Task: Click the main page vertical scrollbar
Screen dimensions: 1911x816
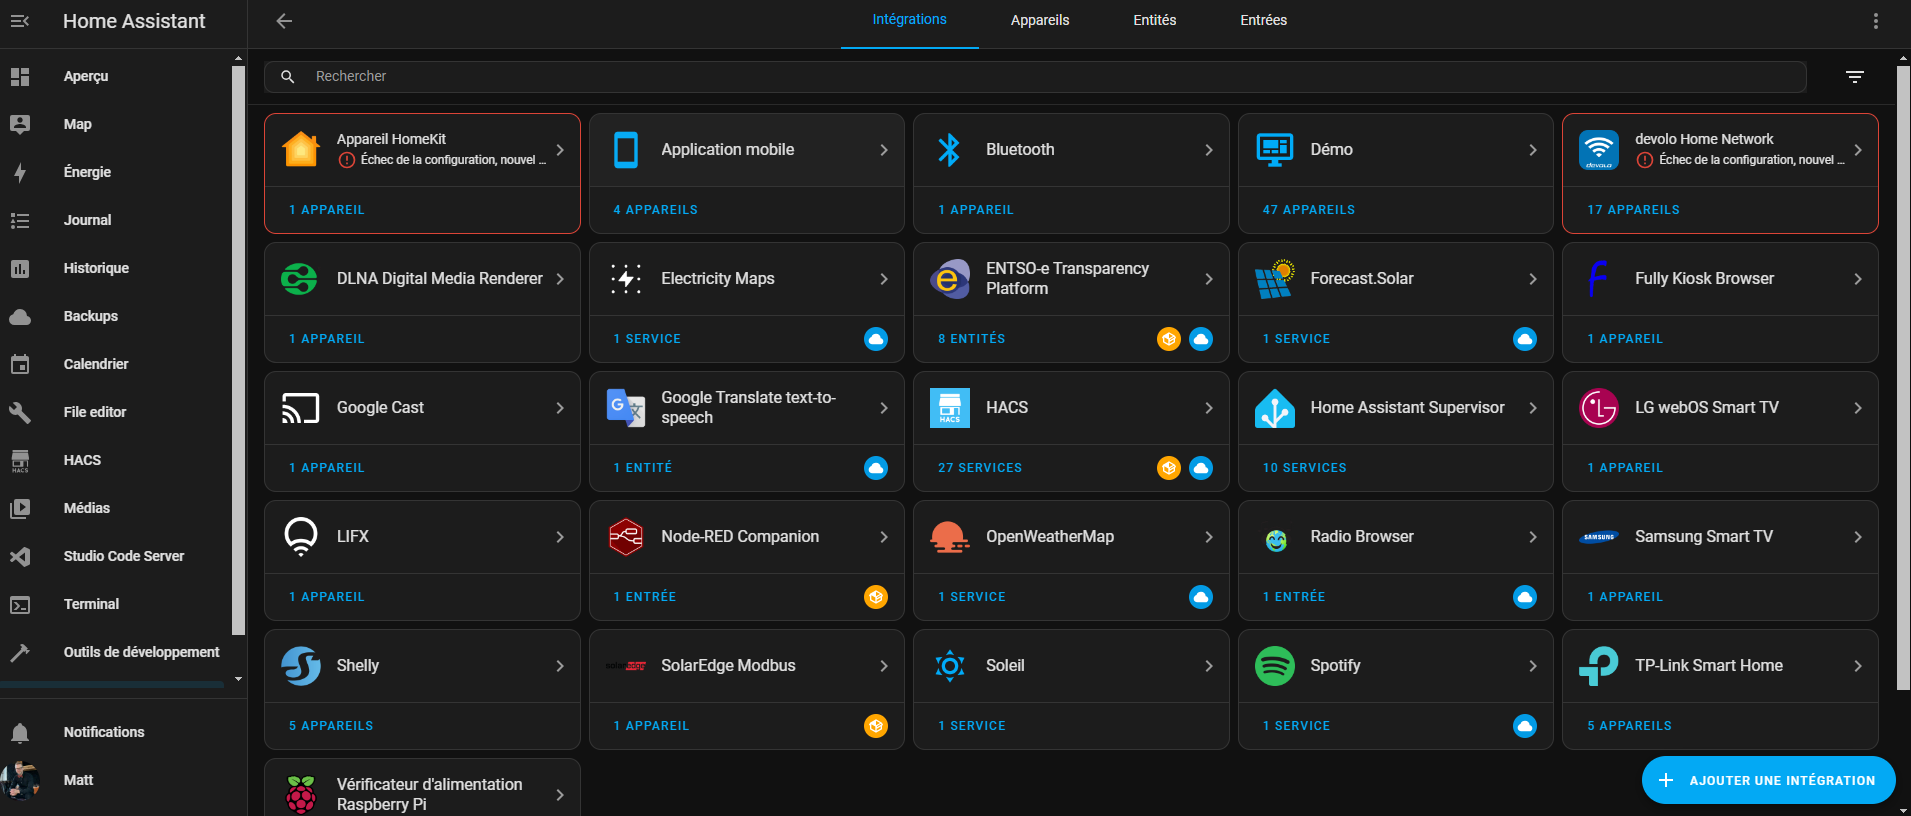Action: click(x=1903, y=380)
